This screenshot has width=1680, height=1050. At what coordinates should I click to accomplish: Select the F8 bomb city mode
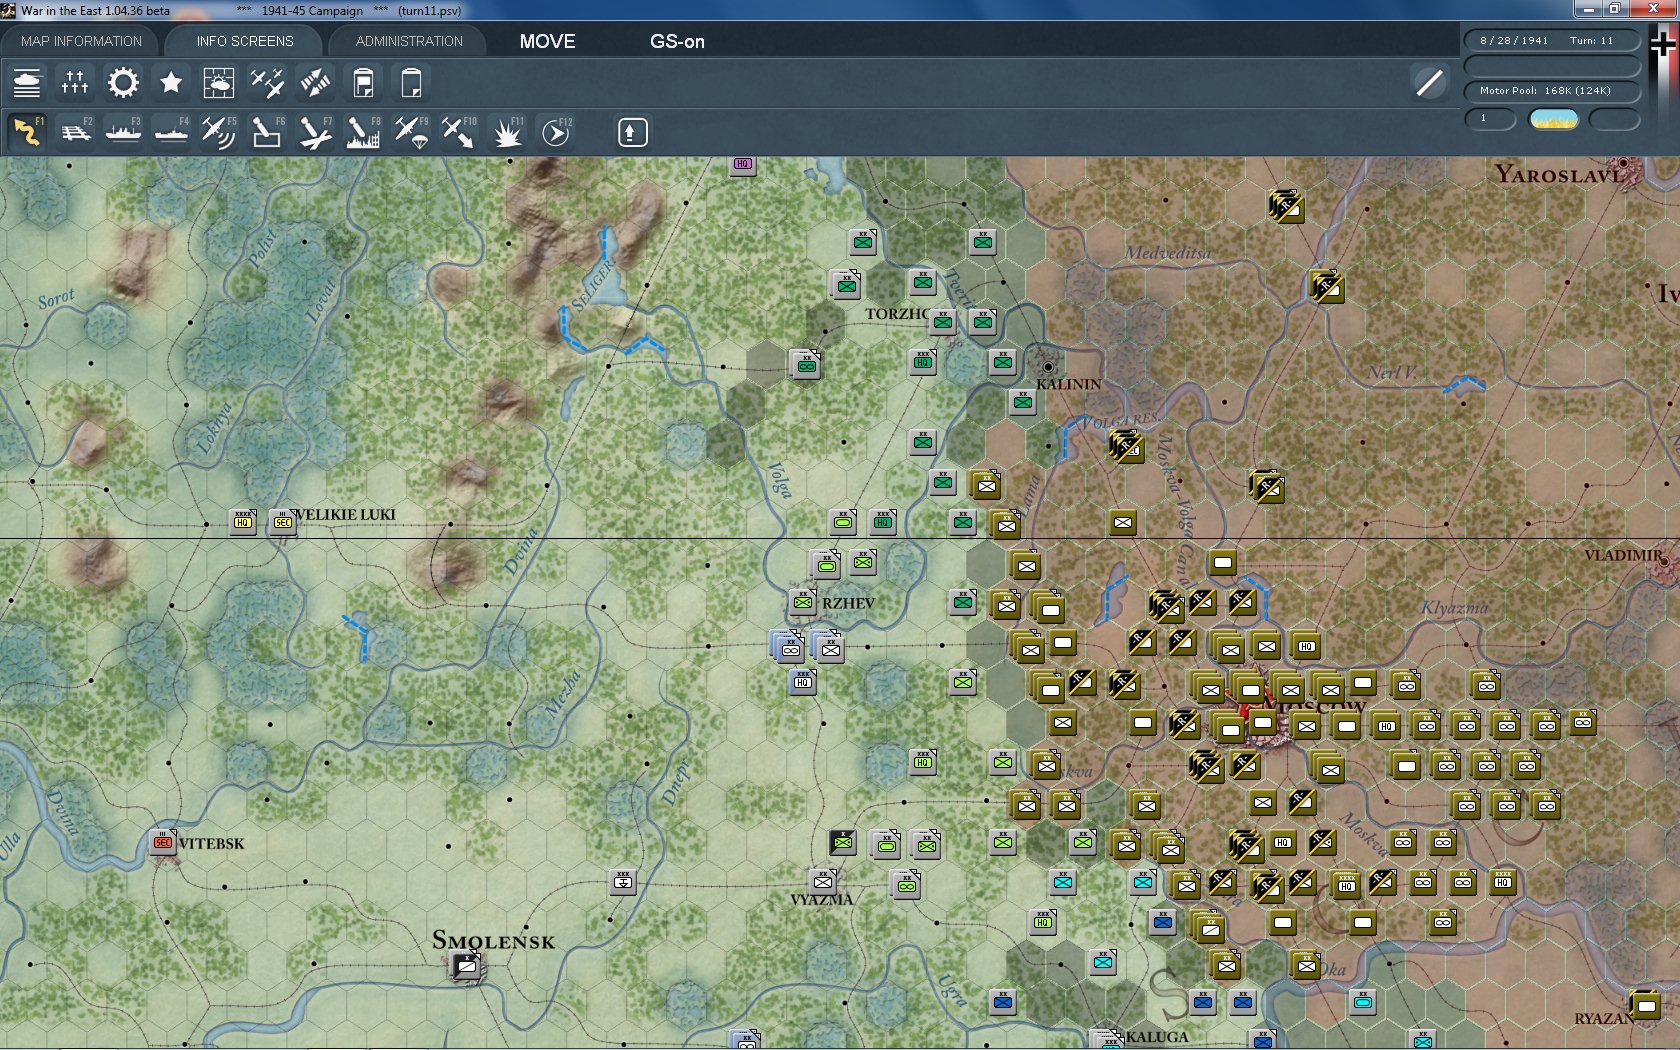[x=363, y=132]
